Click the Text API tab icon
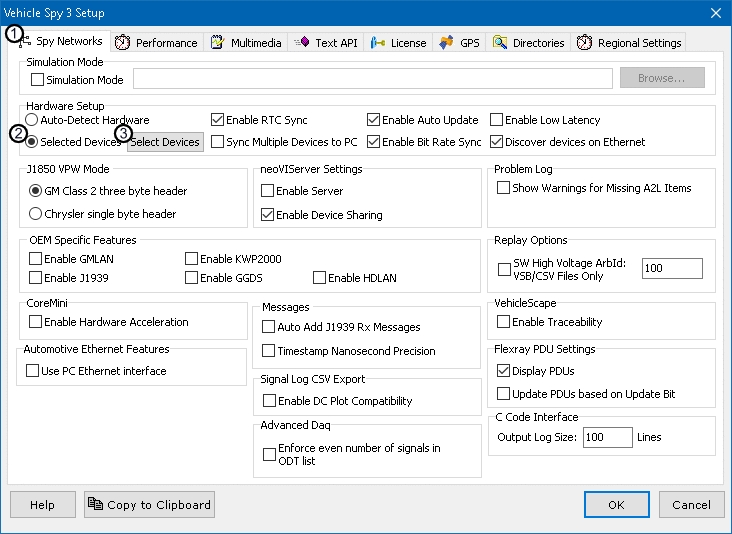The height and width of the screenshot is (534, 732). [301, 43]
